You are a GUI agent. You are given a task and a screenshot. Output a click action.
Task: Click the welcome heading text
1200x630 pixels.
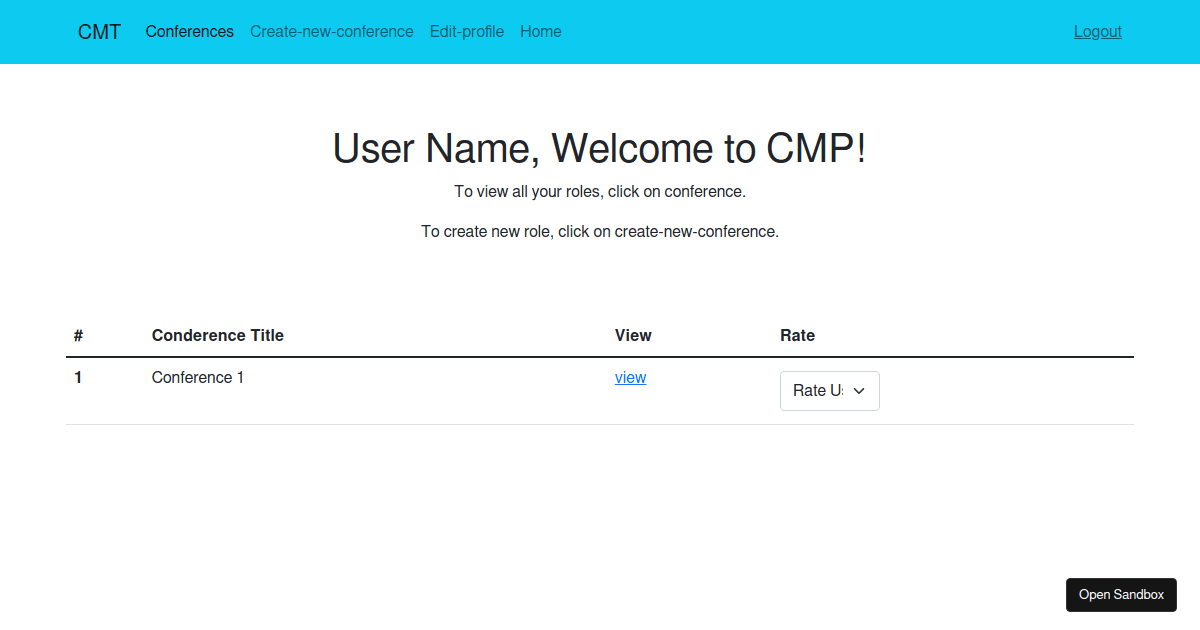tap(600, 148)
